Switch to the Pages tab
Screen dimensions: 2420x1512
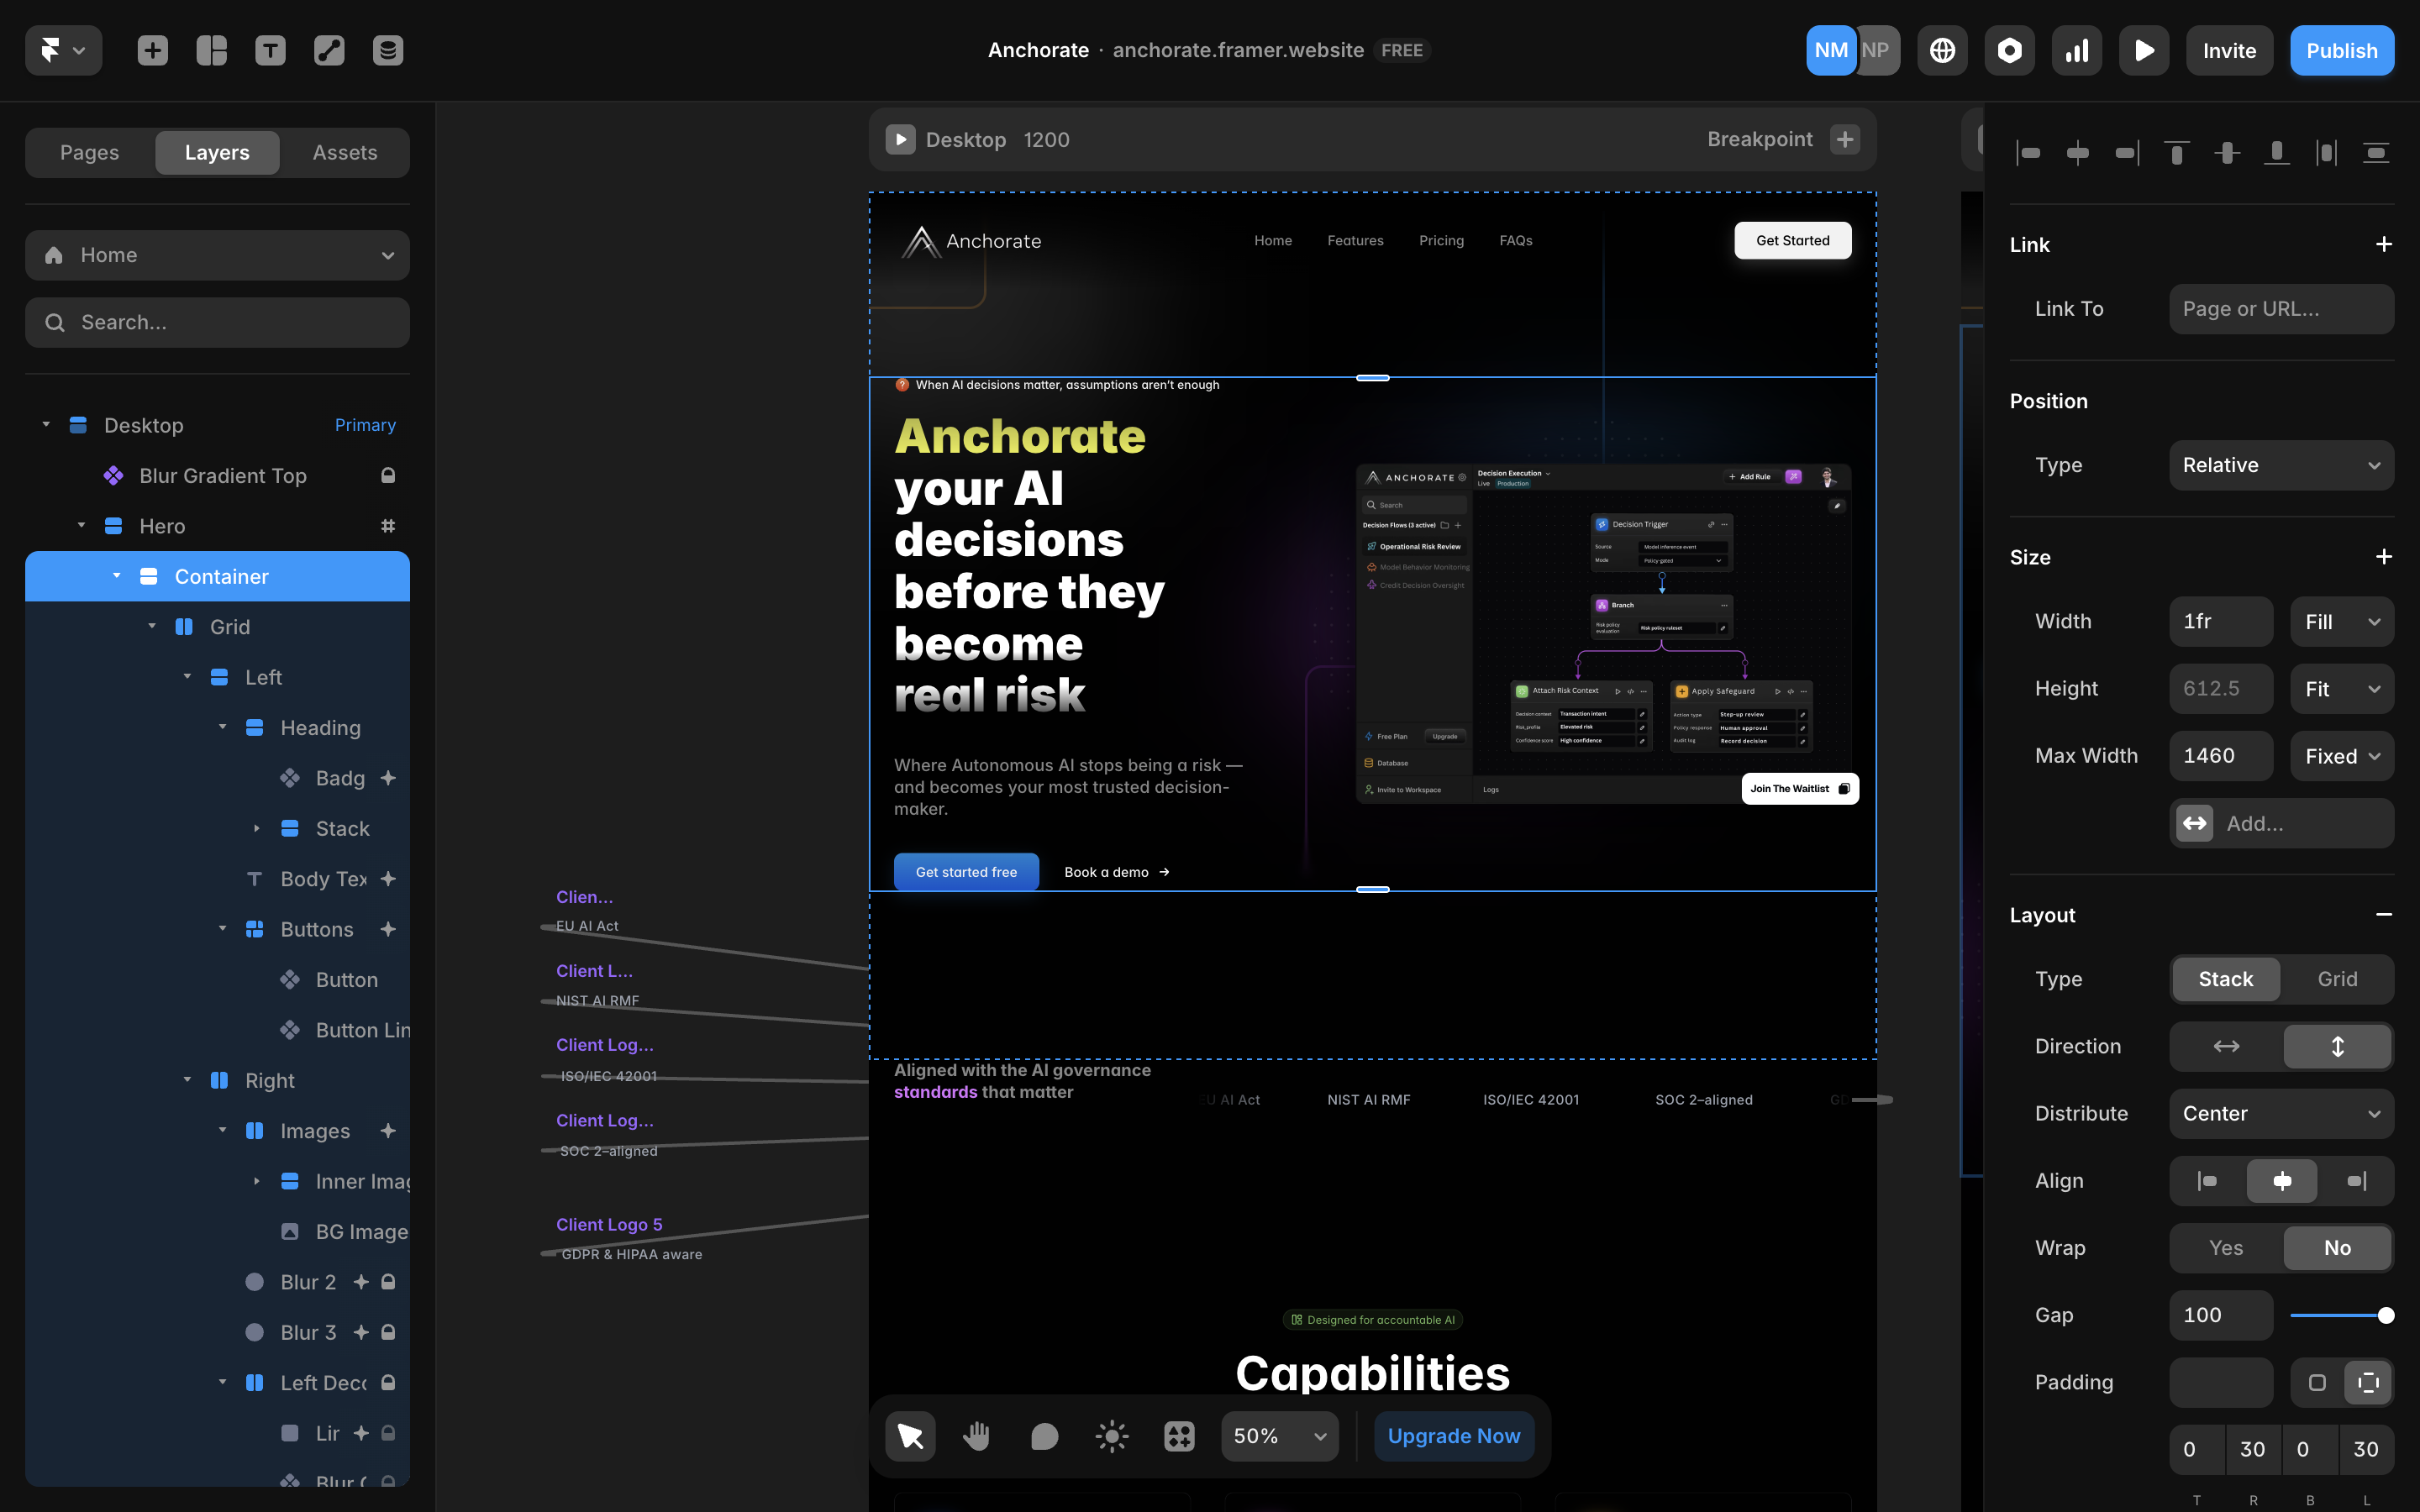[x=89, y=152]
